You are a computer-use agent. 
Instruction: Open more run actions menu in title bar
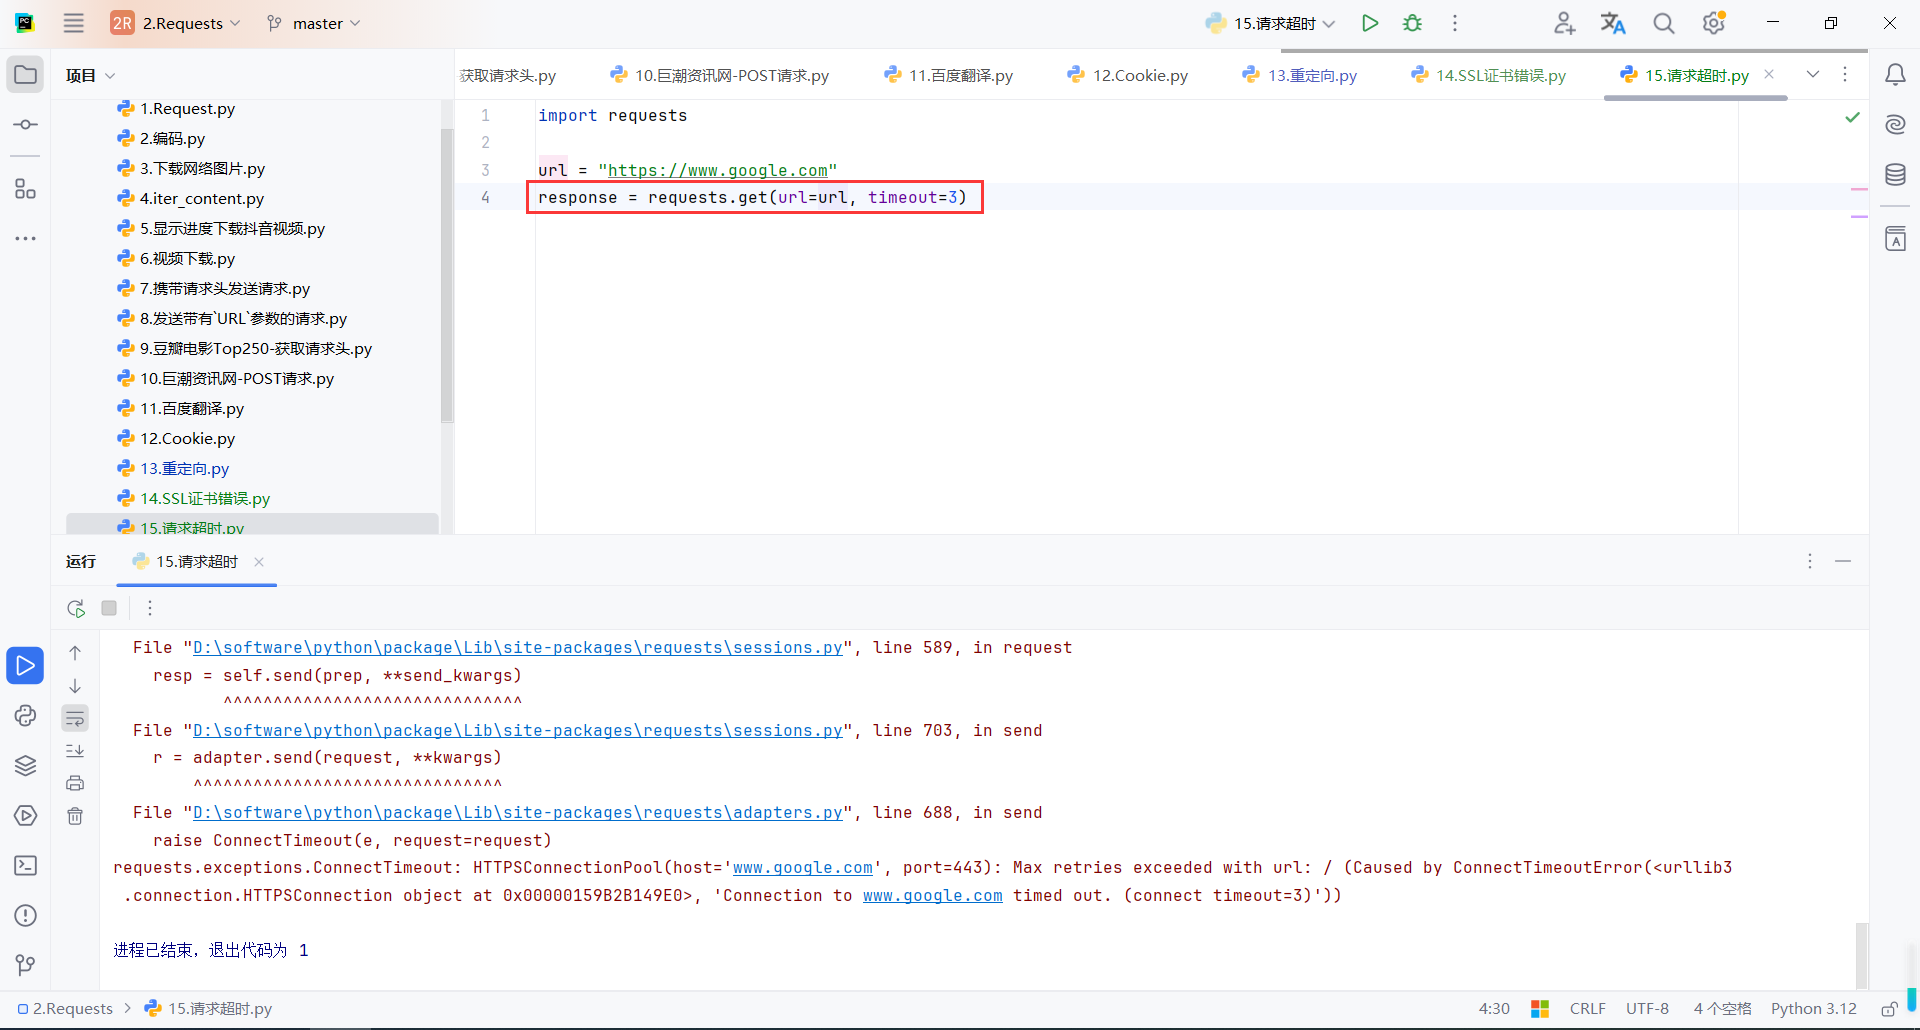click(1455, 23)
